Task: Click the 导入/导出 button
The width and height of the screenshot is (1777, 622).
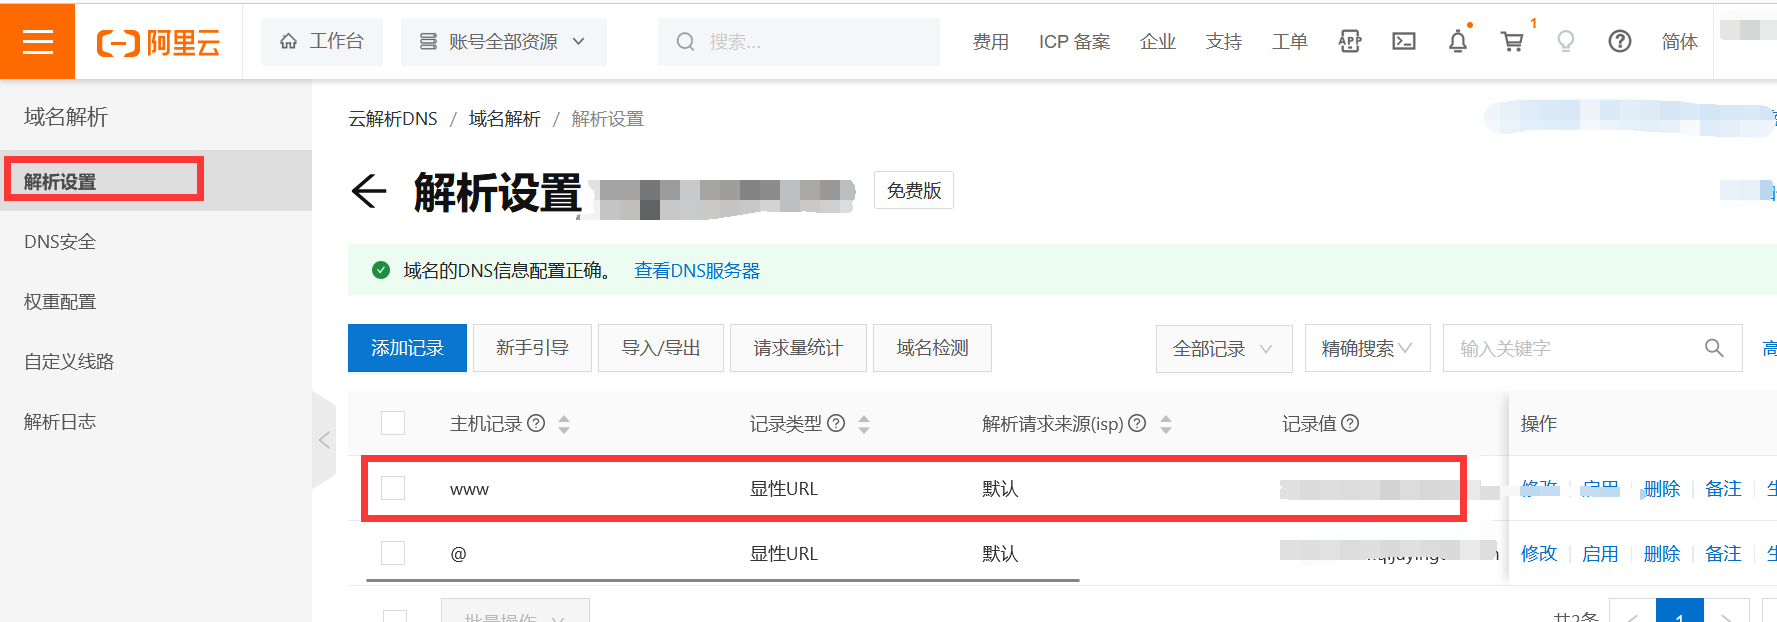Action: pos(661,348)
